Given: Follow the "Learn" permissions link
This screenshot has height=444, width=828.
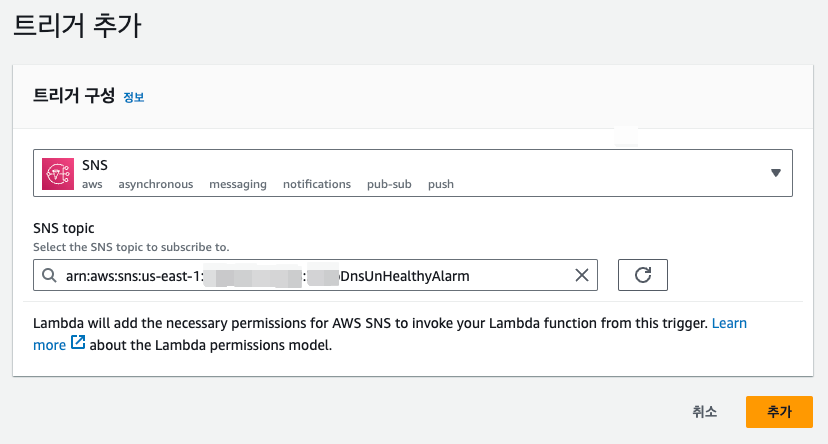Looking at the screenshot, I should (729, 323).
